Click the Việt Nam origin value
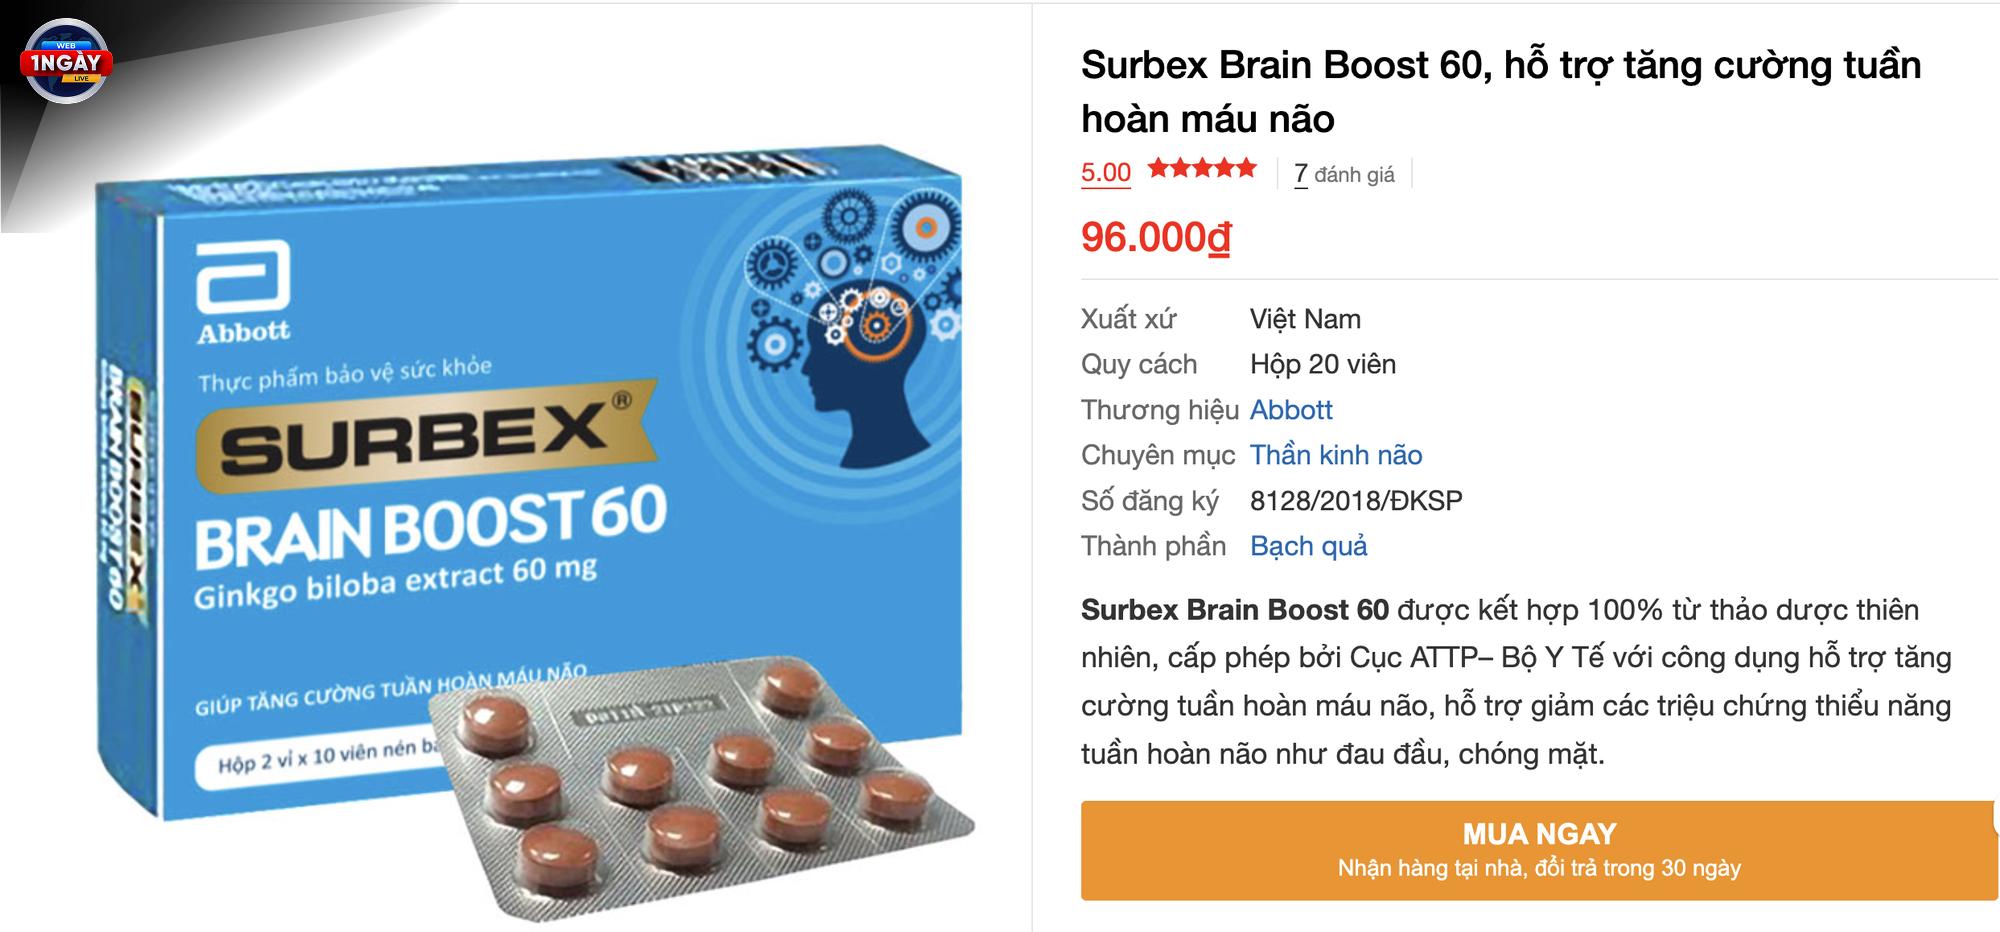 (1305, 319)
